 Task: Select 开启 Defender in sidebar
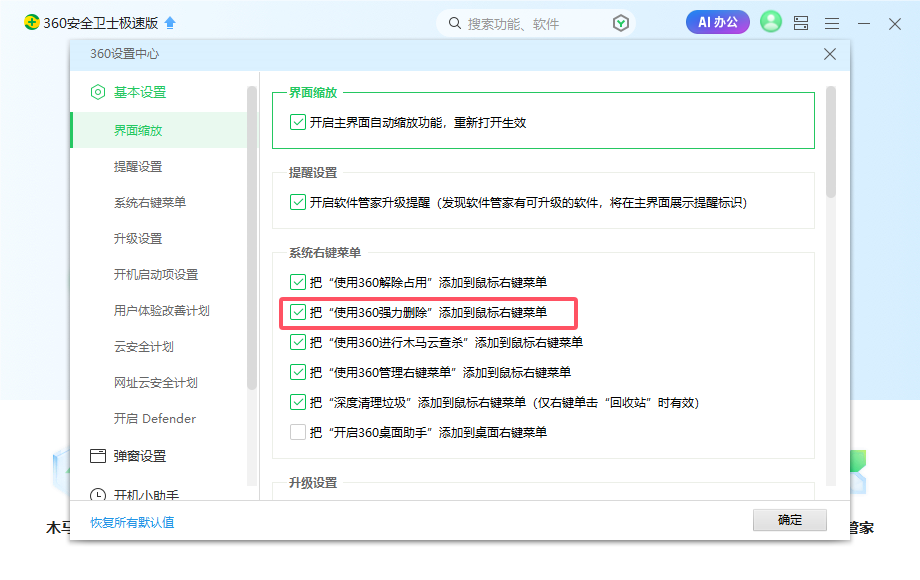pos(154,419)
